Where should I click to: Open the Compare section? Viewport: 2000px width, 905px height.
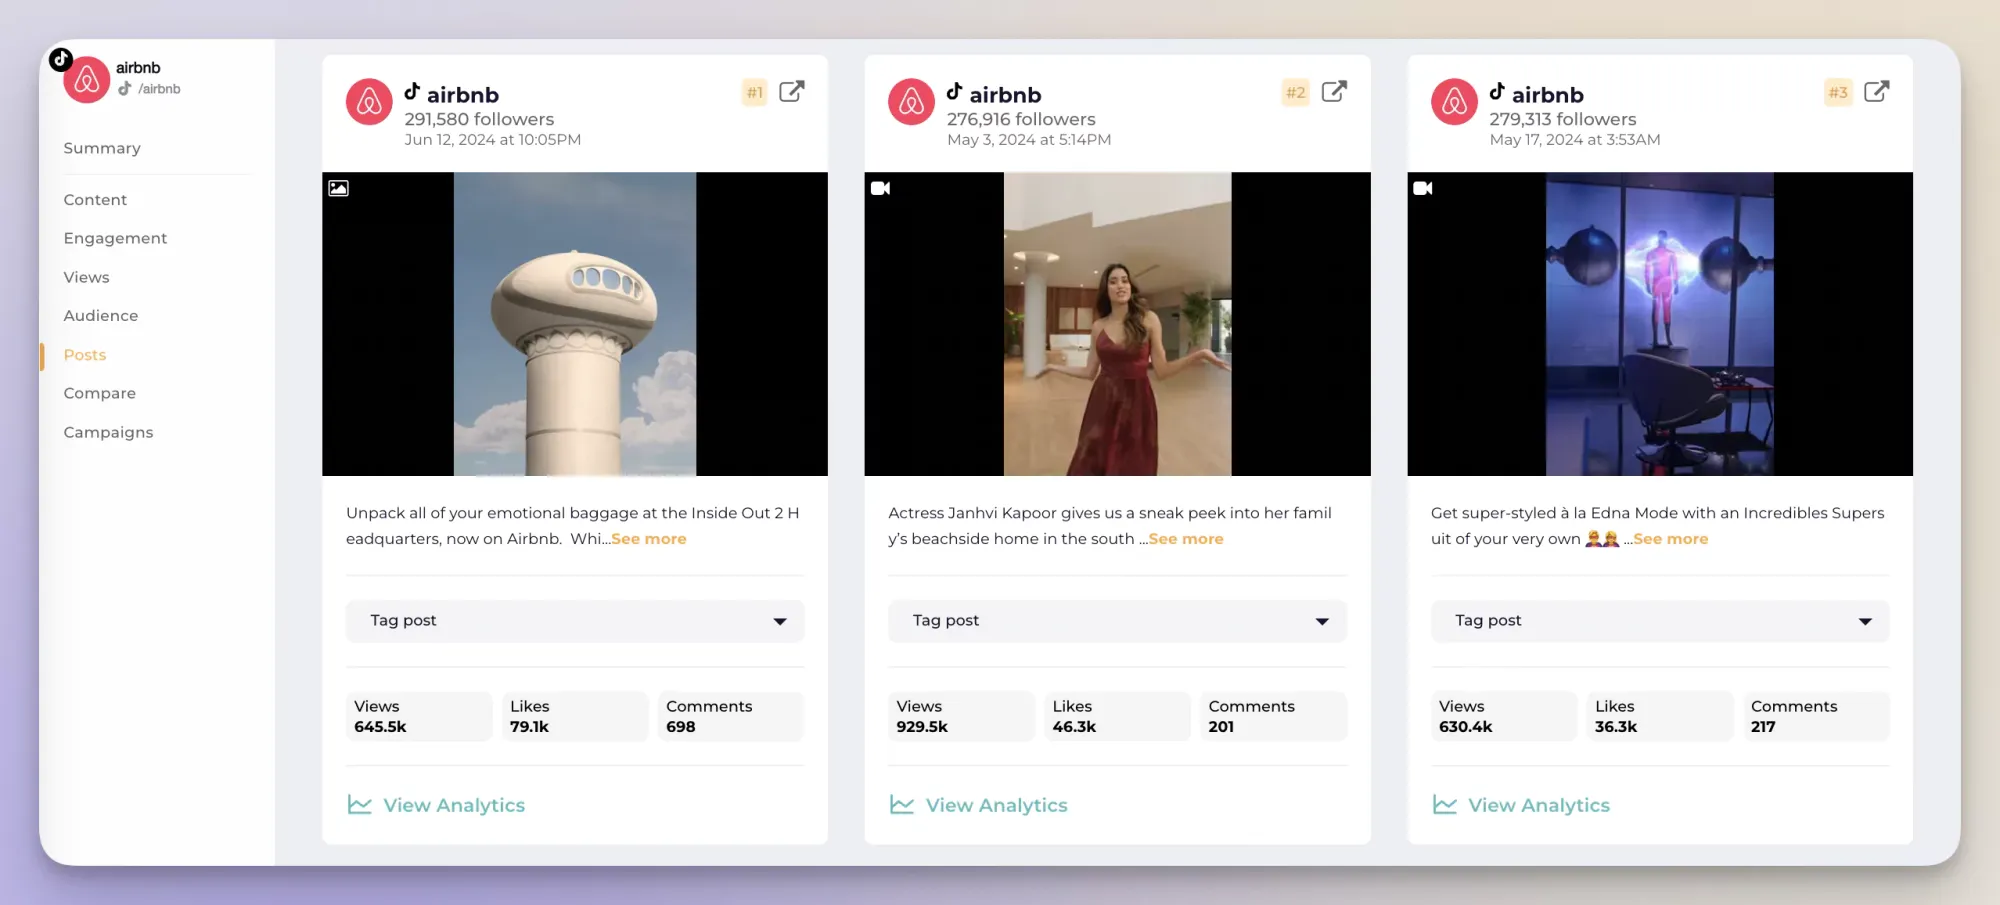99,393
